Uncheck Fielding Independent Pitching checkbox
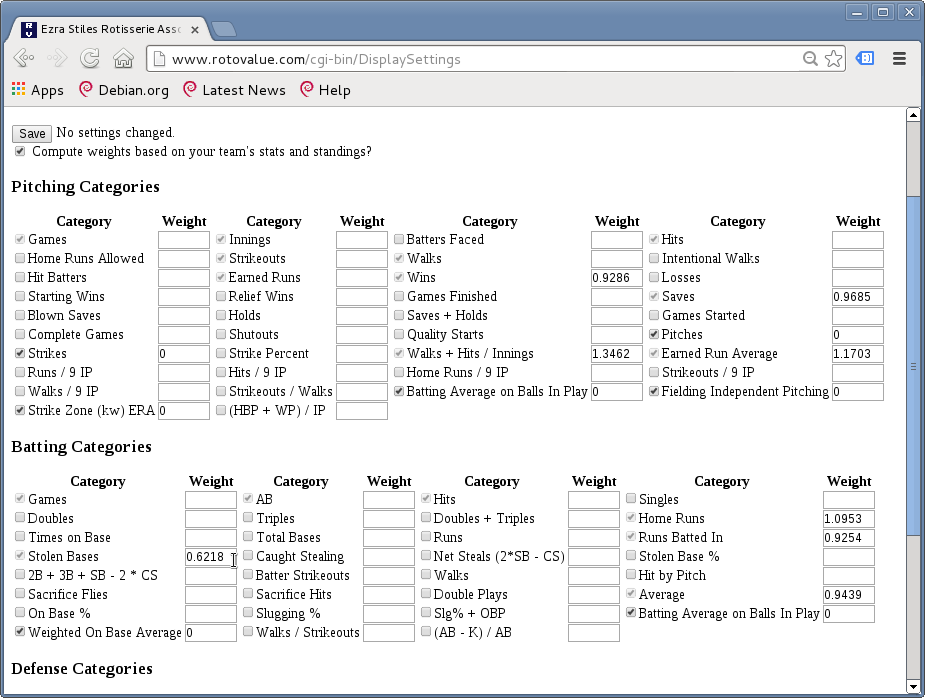 654,391
